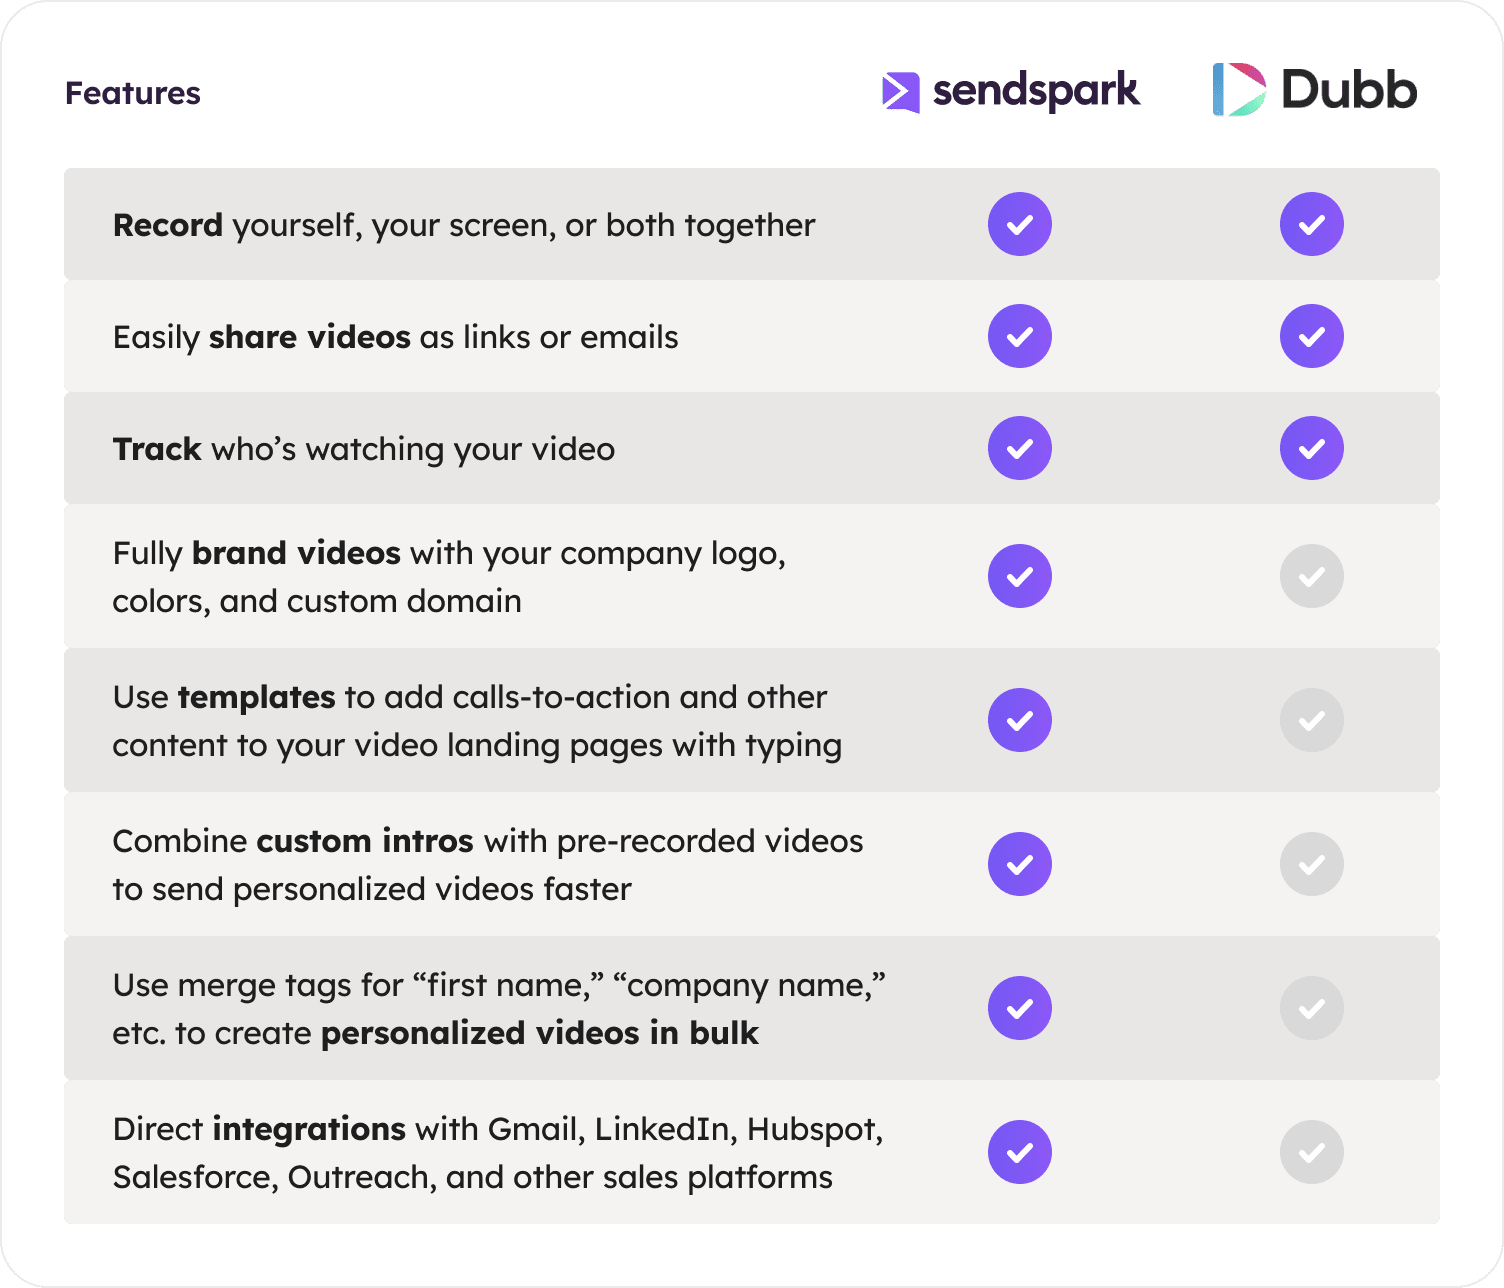Click Sendspark checkmark for custom intros row
Viewport: 1504px width, 1288px height.
click(x=1020, y=864)
